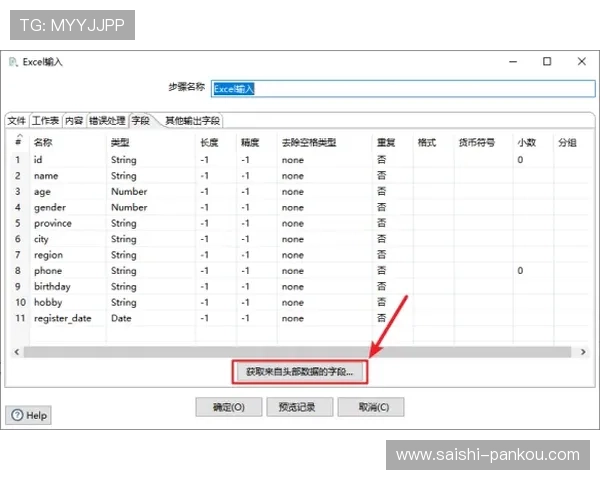Go to the 错误处理 tab
This screenshot has height=480, width=600.
(107, 121)
